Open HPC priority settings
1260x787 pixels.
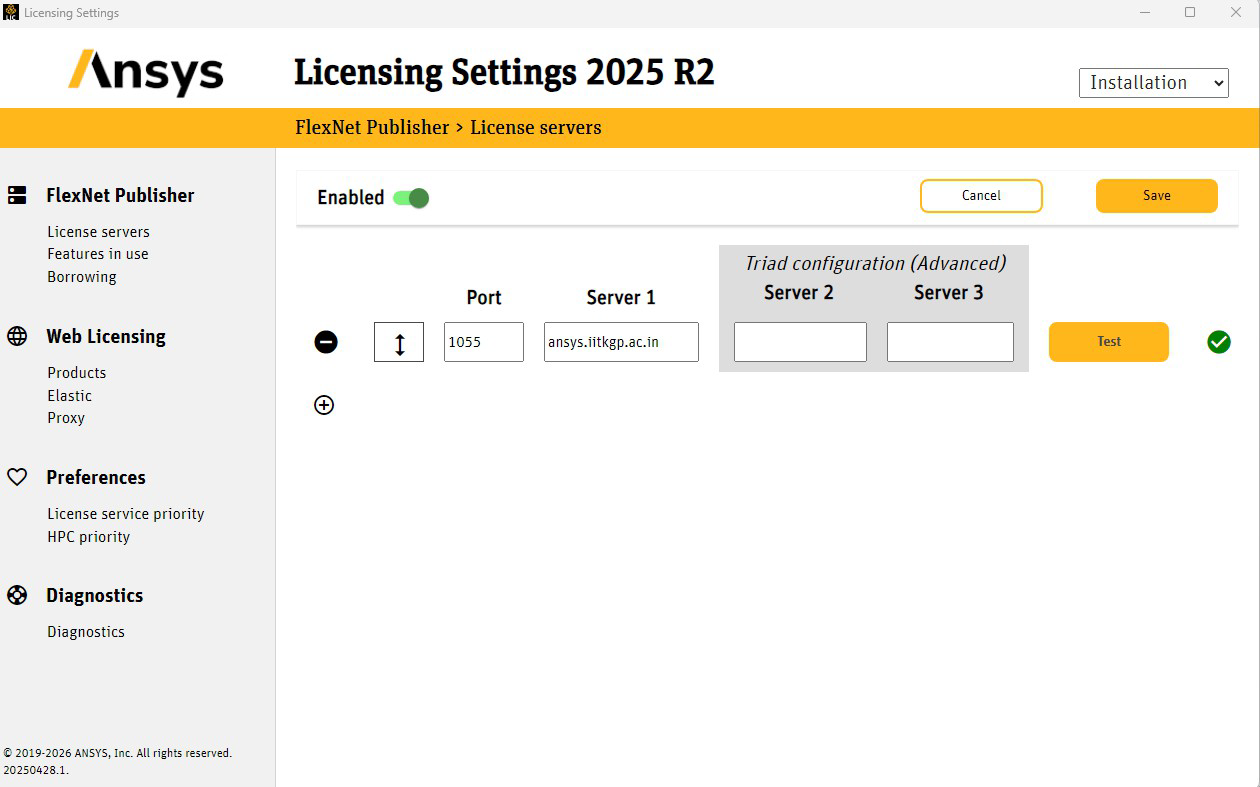point(89,537)
